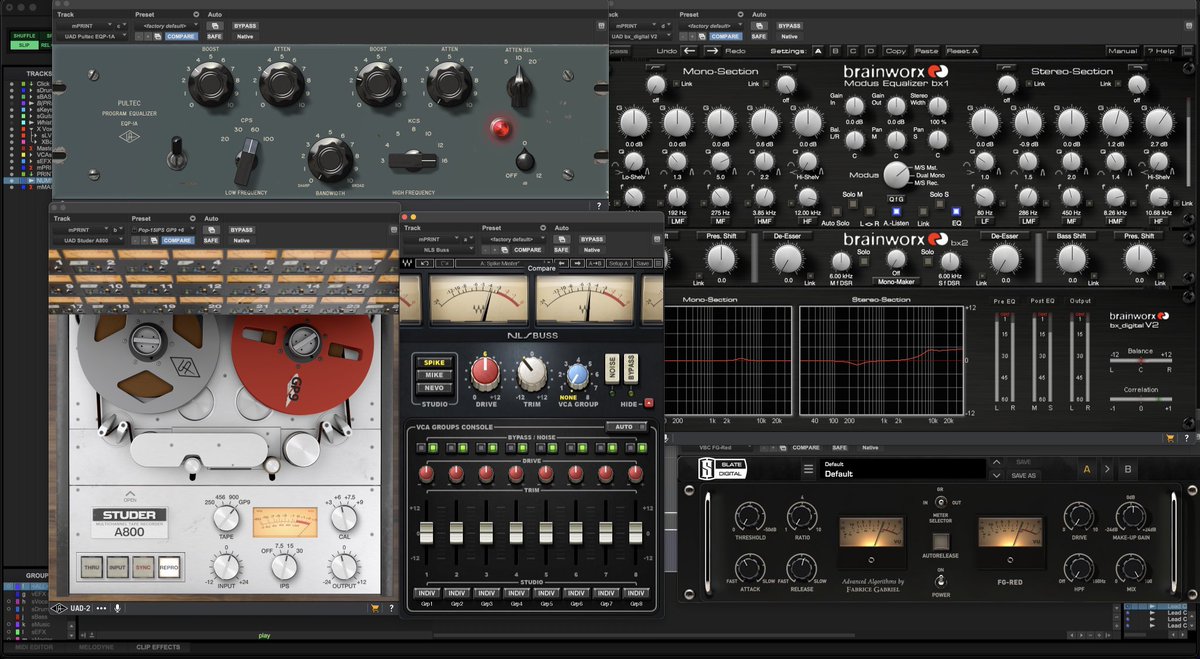
Task: Click the Studer SYNC button
Action: point(144,566)
